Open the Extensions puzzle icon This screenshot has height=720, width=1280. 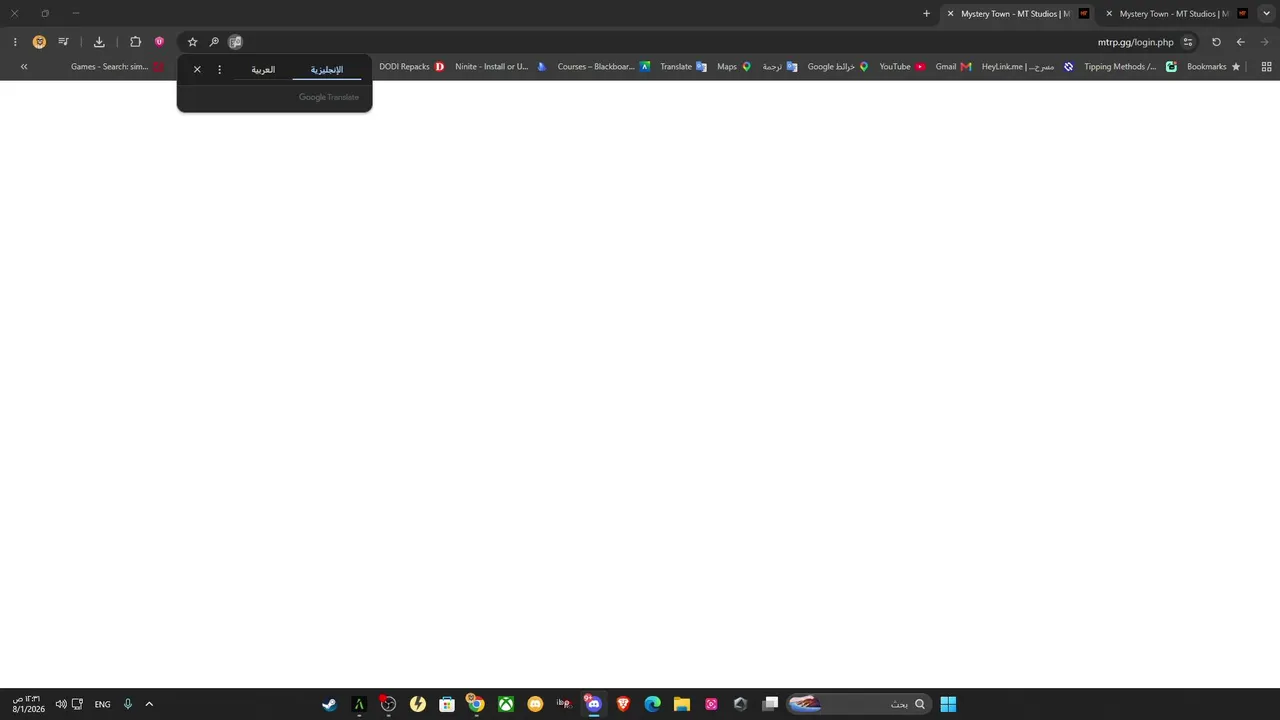pos(136,42)
